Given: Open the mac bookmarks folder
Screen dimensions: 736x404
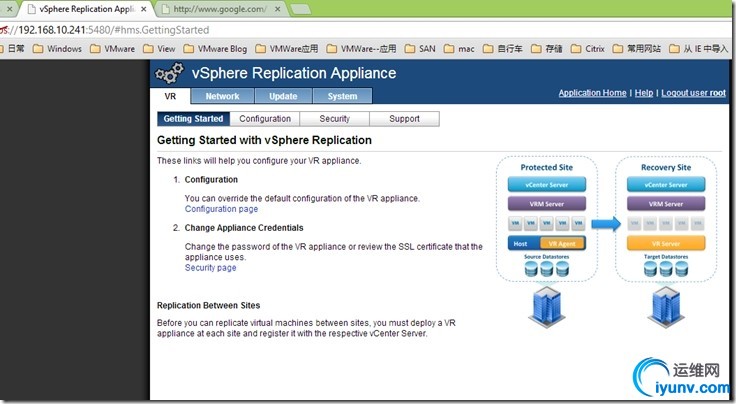Looking at the screenshot, I should coord(459,49).
